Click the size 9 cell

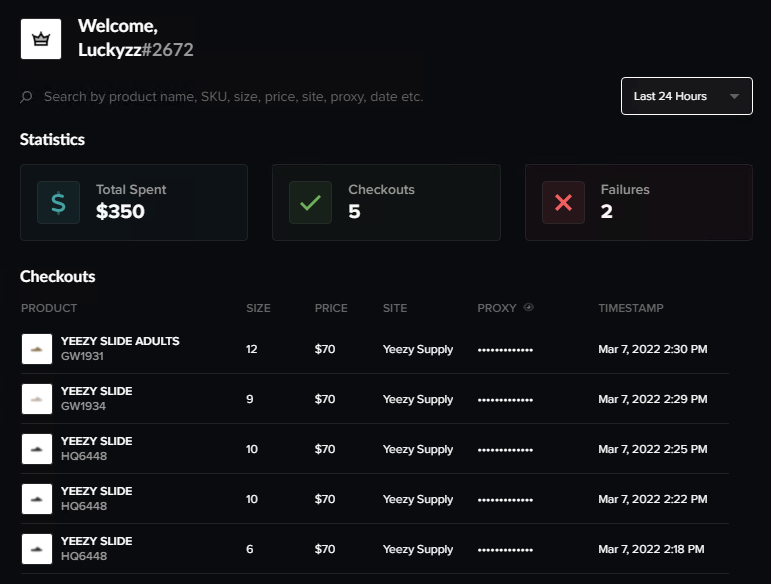pyautogui.click(x=250, y=399)
